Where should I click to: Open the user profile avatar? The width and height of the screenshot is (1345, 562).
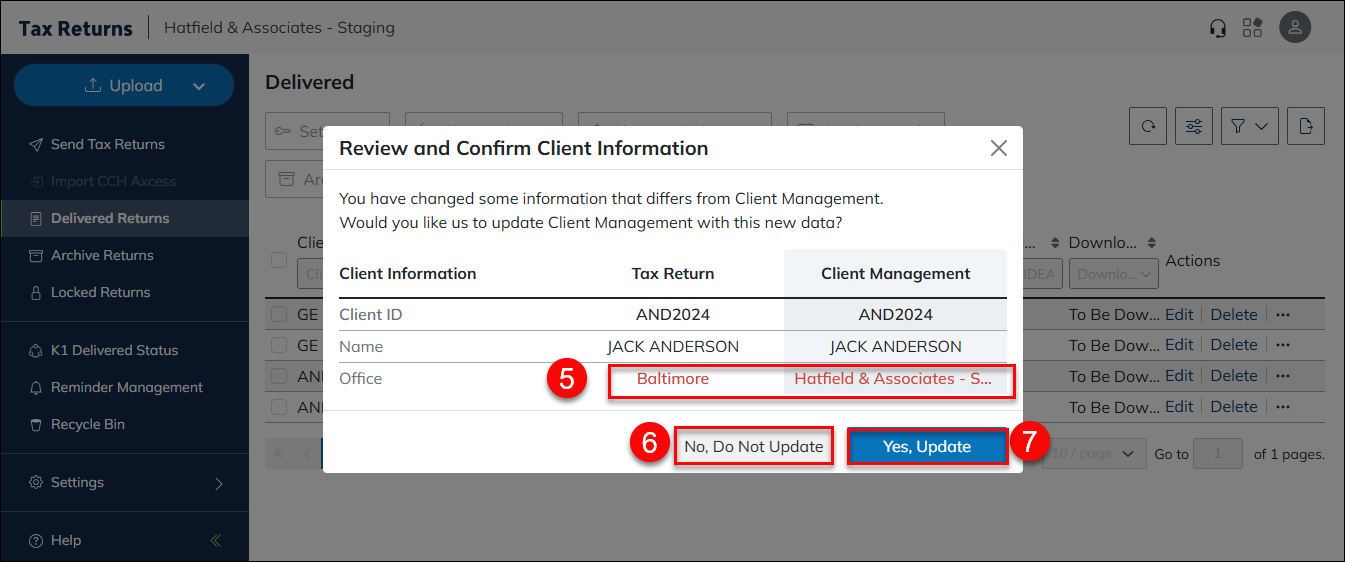click(x=1295, y=27)
